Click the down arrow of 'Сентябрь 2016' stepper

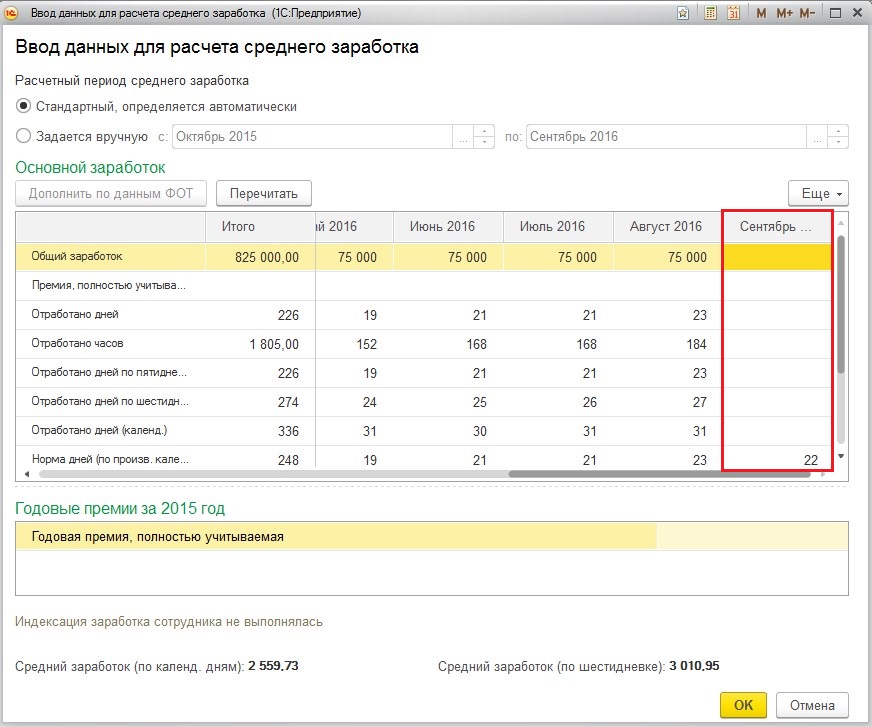838,142
